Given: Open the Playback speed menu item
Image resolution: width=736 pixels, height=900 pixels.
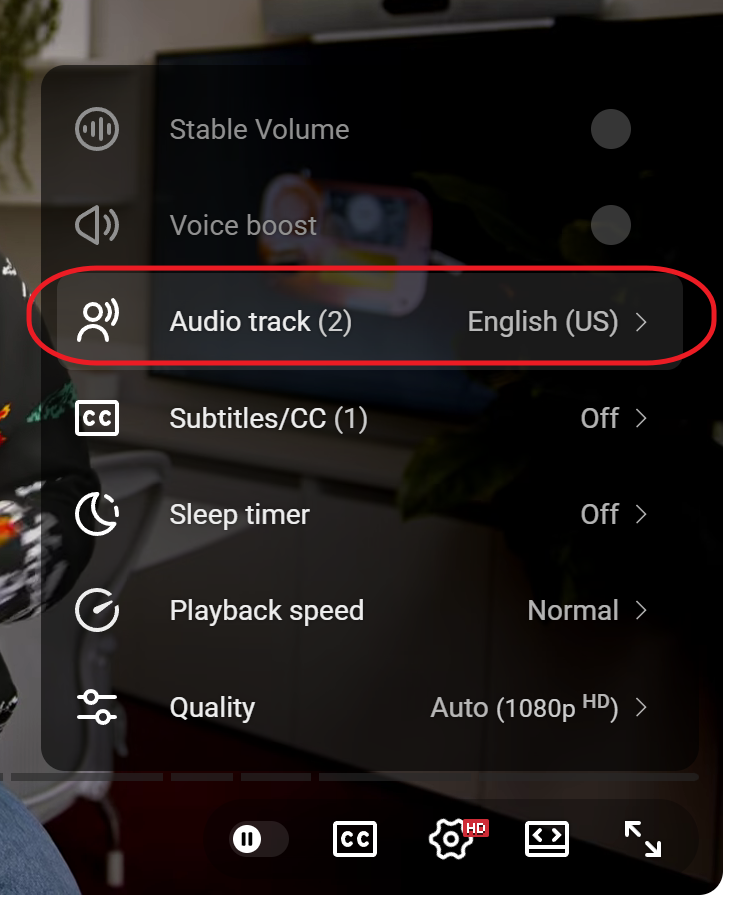Looking at the screenshot, I should click(x=370, y=610).
